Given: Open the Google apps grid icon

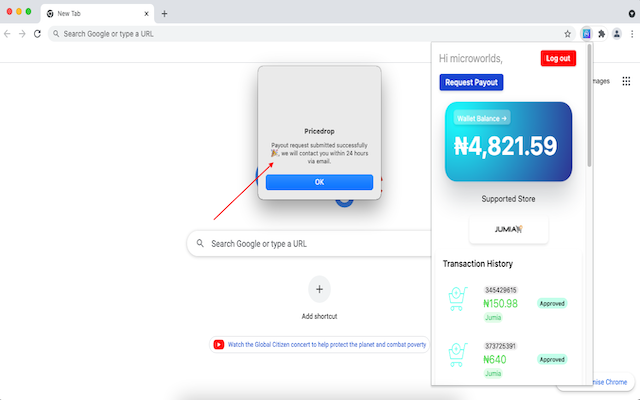Looking at the screenshot, I should click(626, 82).
